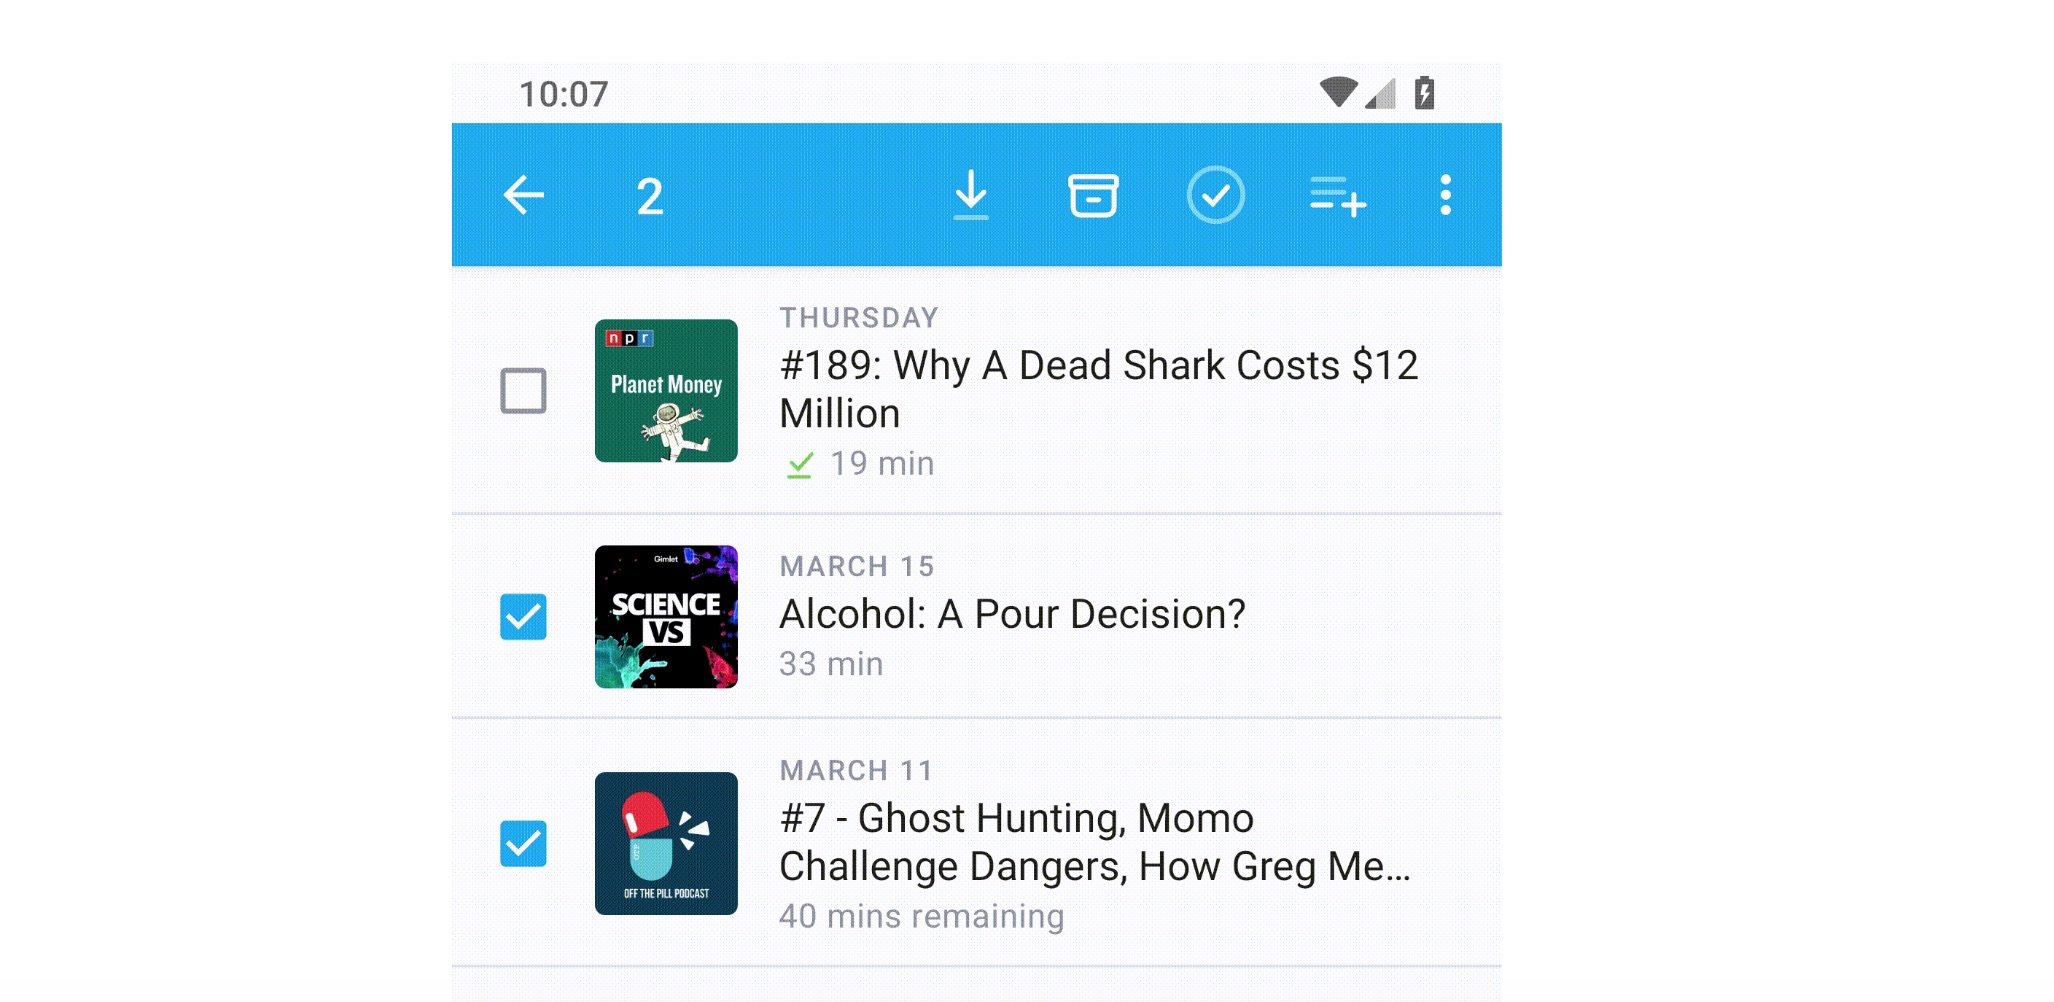
Task: Select the Planet Money episode checkbox
Action: tap(524, 392)
